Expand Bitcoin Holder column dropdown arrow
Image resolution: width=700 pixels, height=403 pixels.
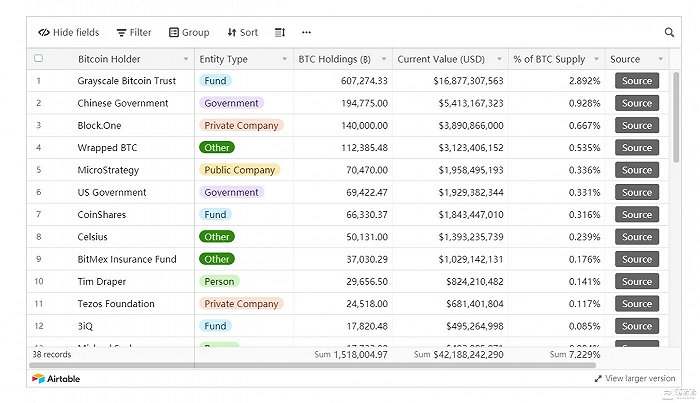coord(186,59)
